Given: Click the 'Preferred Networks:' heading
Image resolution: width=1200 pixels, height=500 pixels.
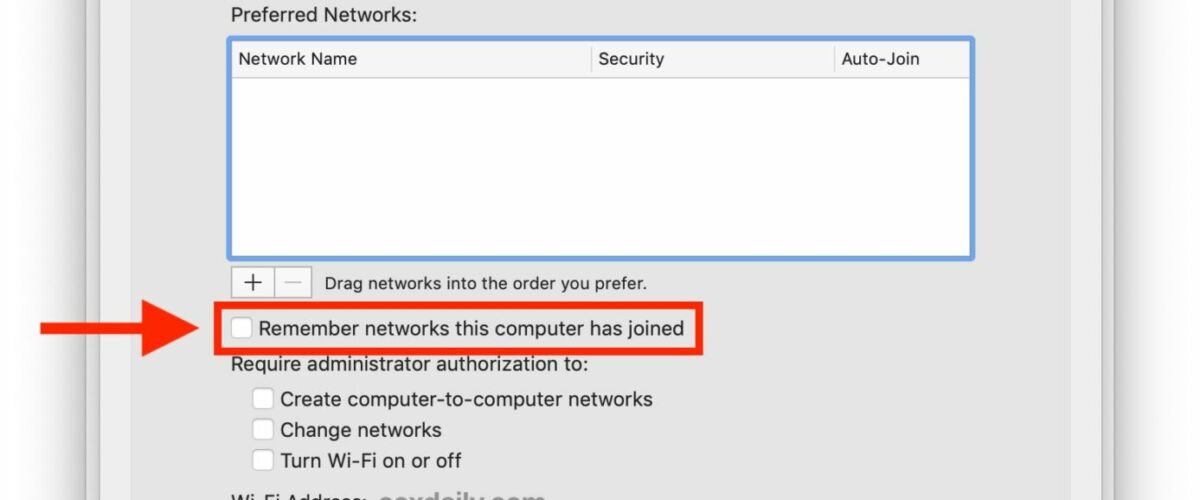Looking at the screenshot, I should (x=324, y=15).
